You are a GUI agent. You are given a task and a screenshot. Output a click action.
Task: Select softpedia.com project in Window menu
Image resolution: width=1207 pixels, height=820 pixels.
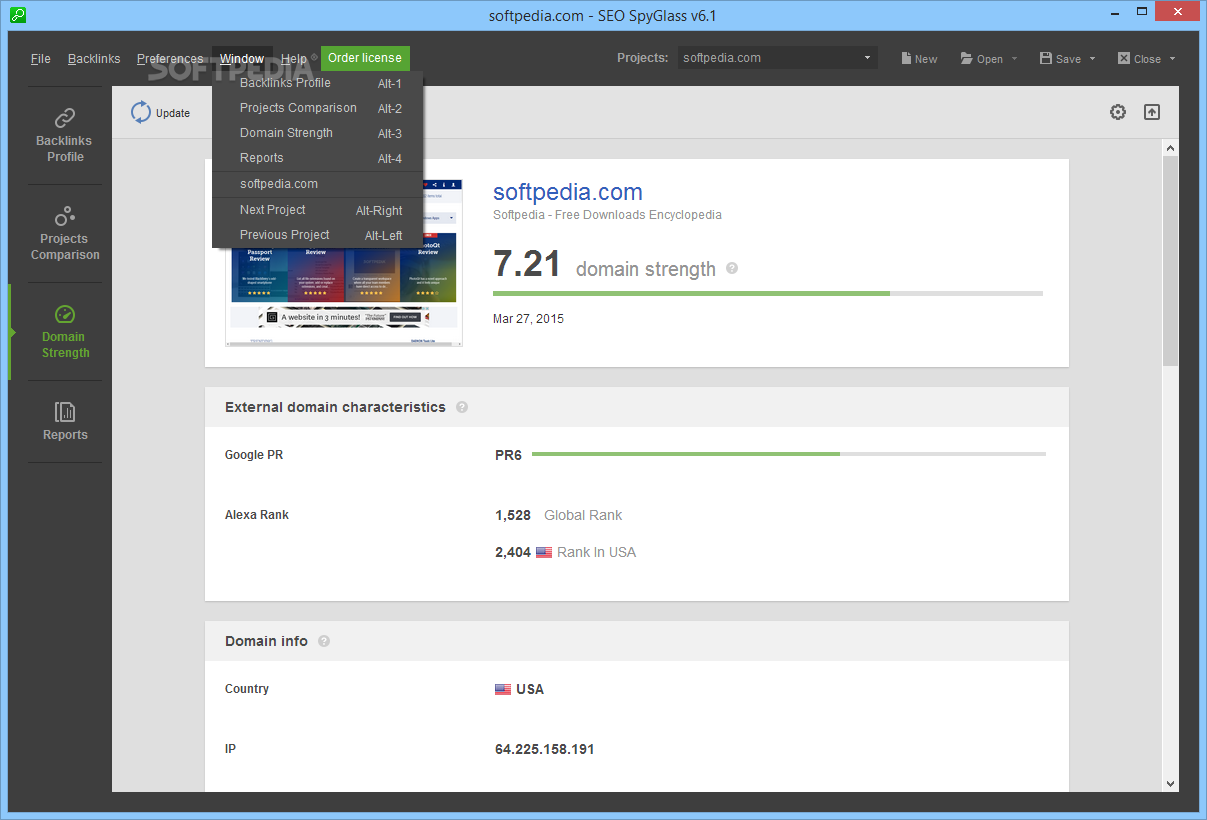pos(318,184)
